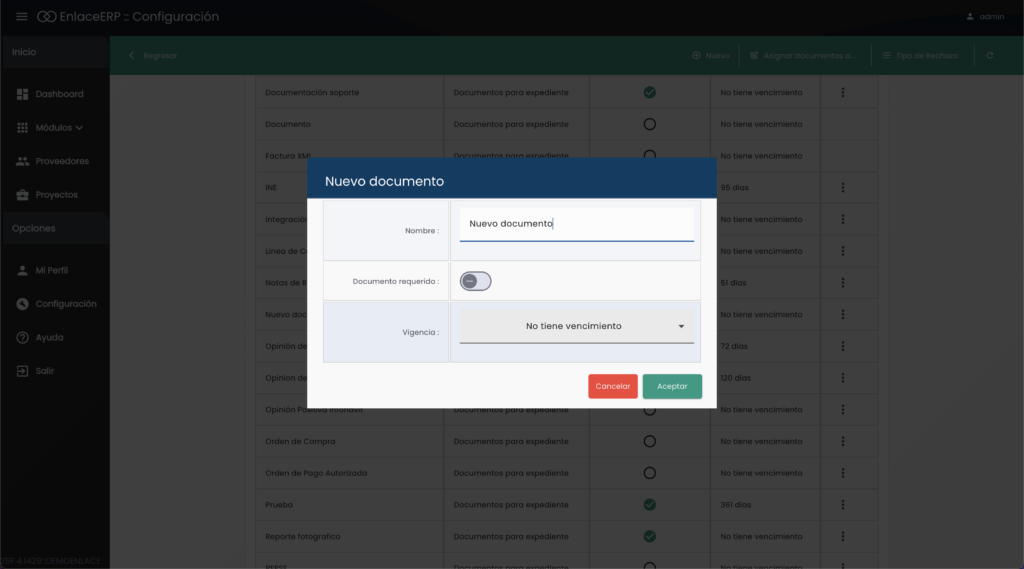Click the Configuración wrench icon
Viewport: 1024px width, 569px height.
pos(22,304)
